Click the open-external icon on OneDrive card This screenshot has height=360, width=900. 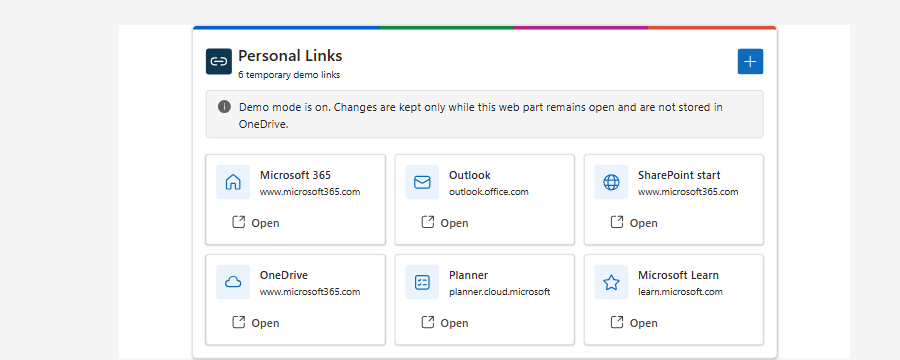pos(238,322)
